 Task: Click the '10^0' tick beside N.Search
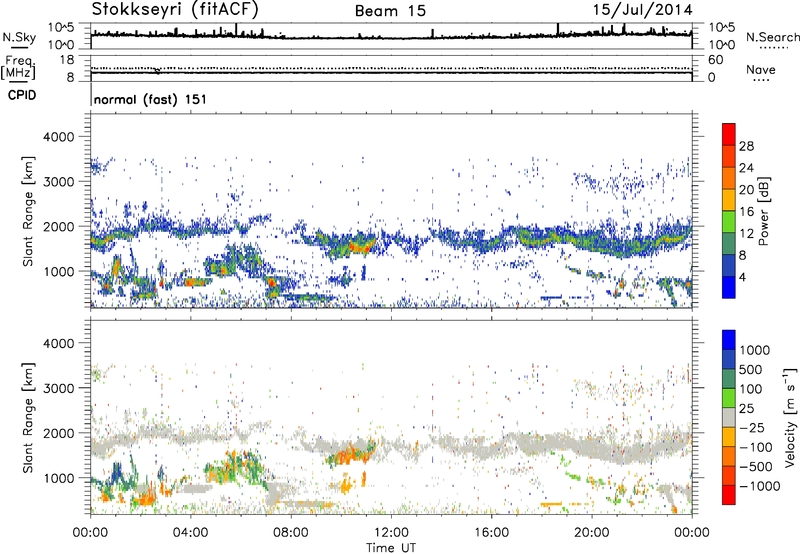tap(721, 44)
